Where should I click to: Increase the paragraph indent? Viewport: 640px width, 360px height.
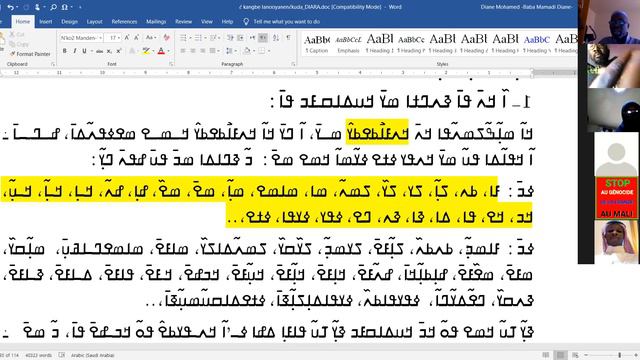(x=240, y=38)
